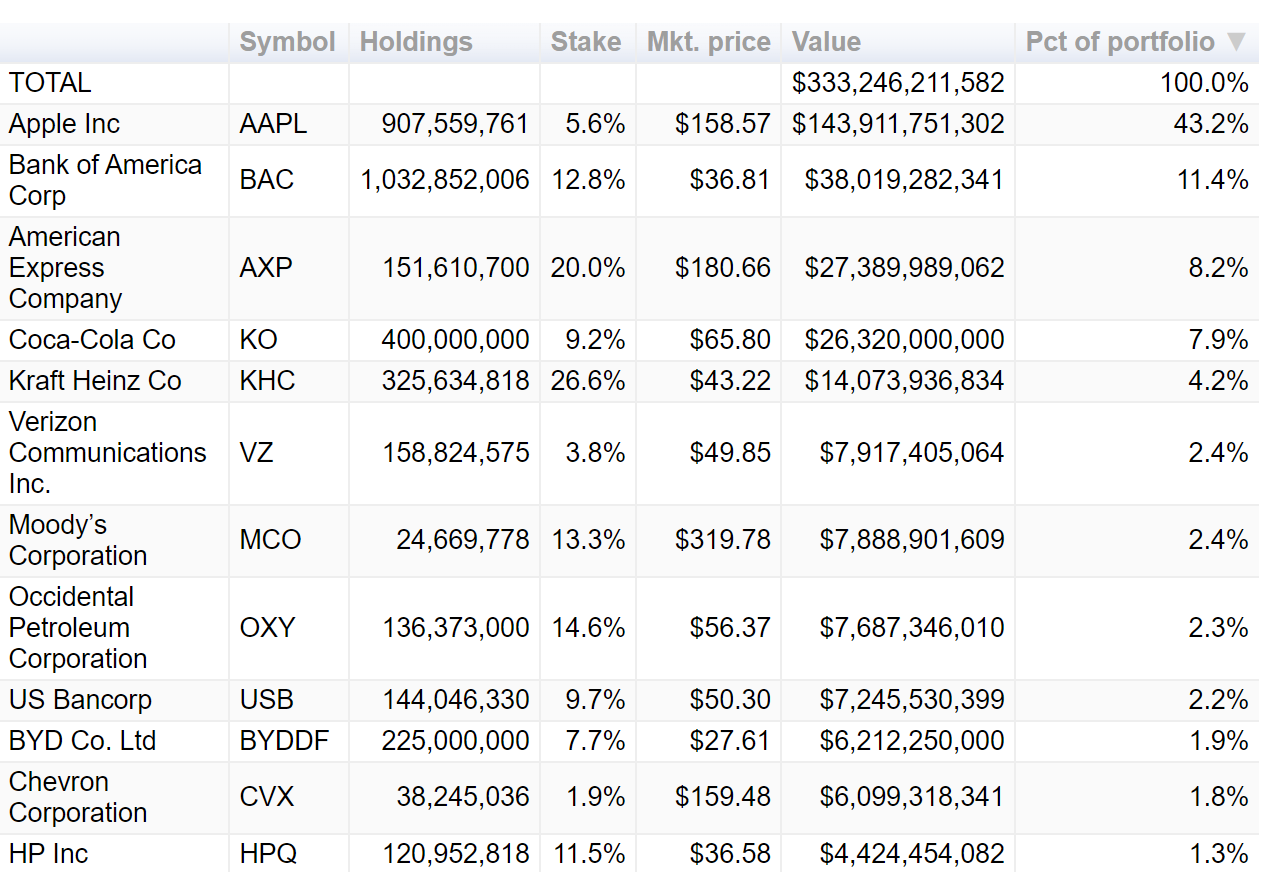Sort table by Holdings column header

click(416, 42)
